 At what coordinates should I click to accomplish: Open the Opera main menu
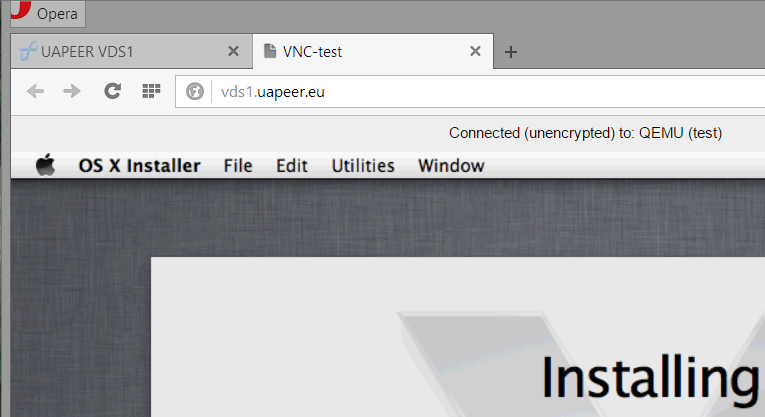[48, 14]
